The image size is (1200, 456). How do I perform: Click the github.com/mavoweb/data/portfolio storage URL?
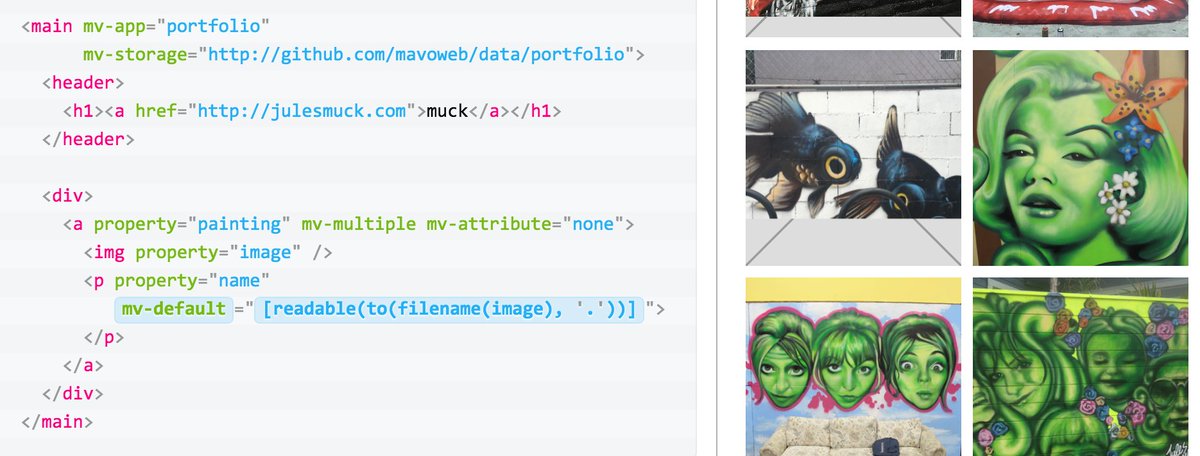(x=417, y=54)
